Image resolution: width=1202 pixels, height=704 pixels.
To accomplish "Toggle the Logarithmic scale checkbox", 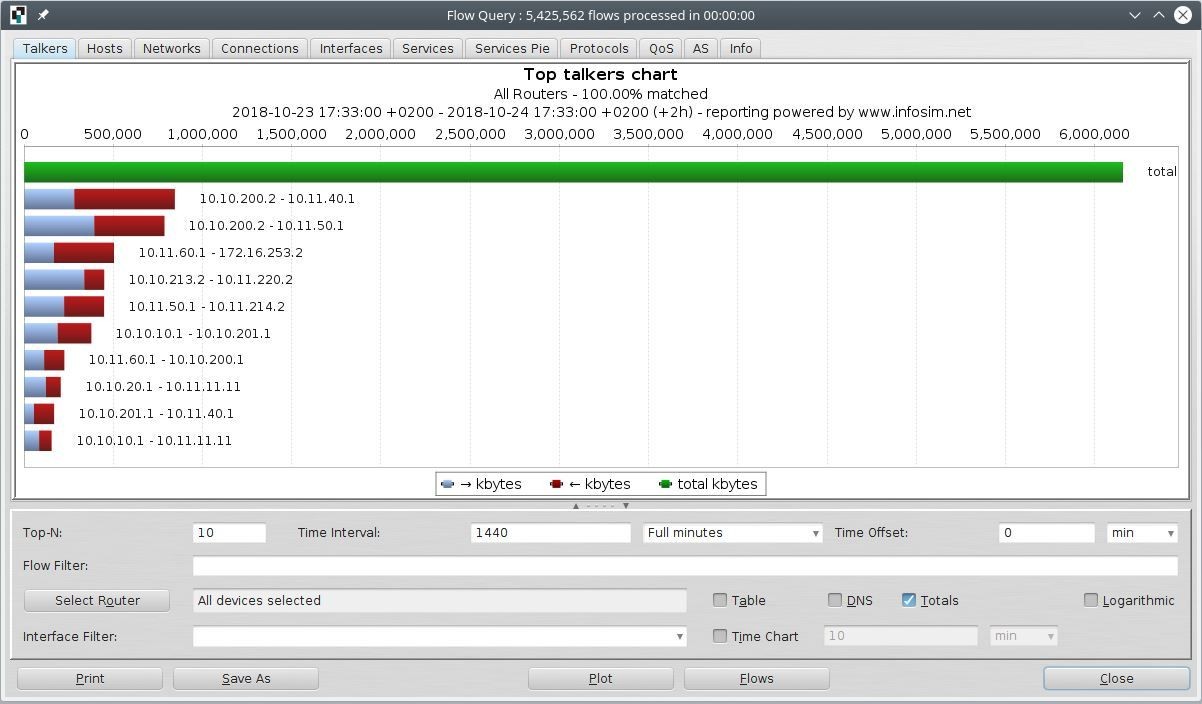I will [x=1091, y=600].
